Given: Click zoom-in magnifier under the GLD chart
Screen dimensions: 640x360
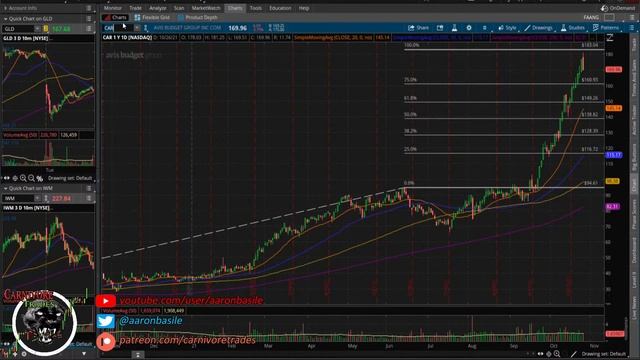Looking at the screenshot, I should pyautogui.click(x=23, y=178).
